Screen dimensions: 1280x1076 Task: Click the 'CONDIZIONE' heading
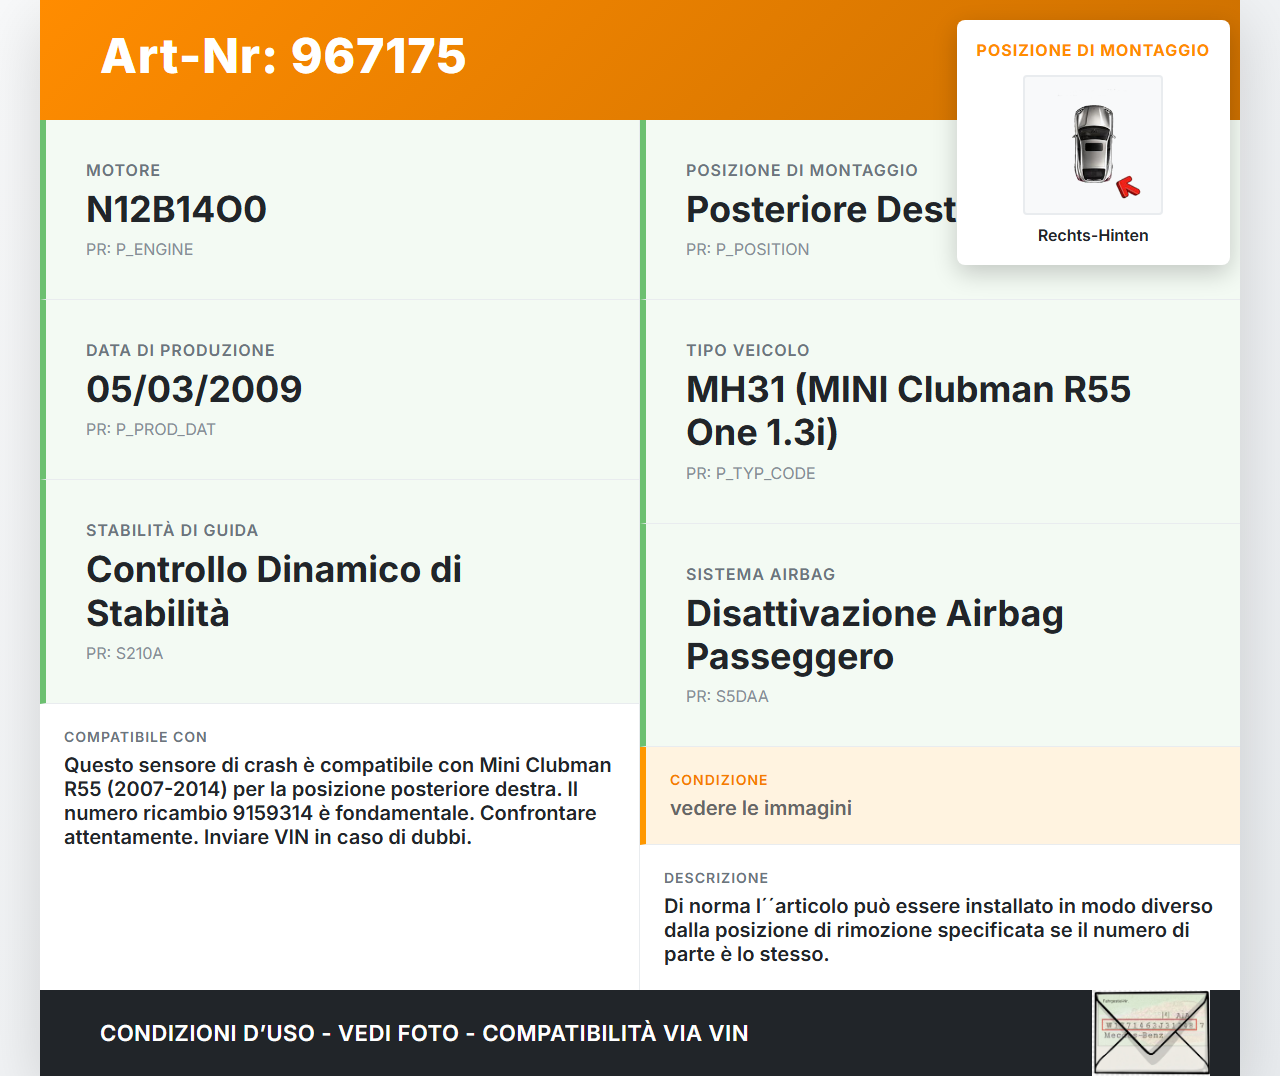click(x=719, y=780)
